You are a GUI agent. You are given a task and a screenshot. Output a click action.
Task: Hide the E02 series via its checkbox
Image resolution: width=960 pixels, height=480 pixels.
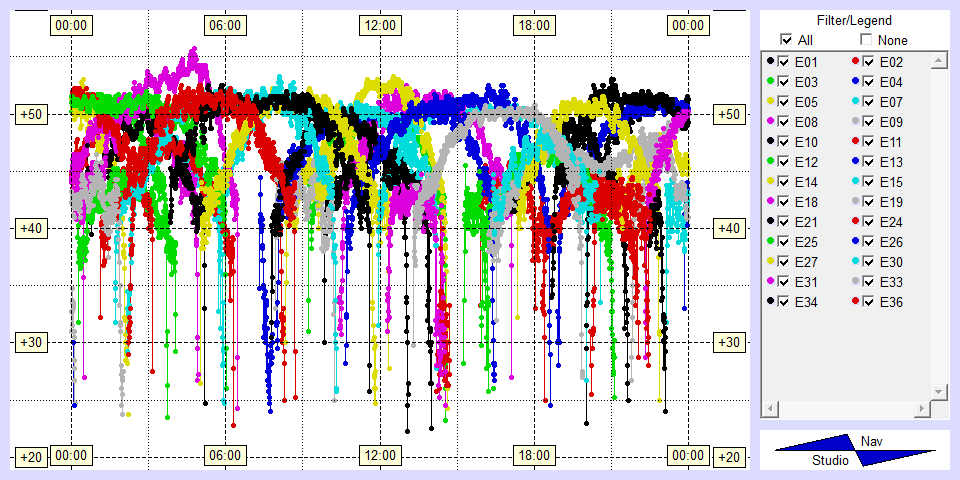pos(868,62)
